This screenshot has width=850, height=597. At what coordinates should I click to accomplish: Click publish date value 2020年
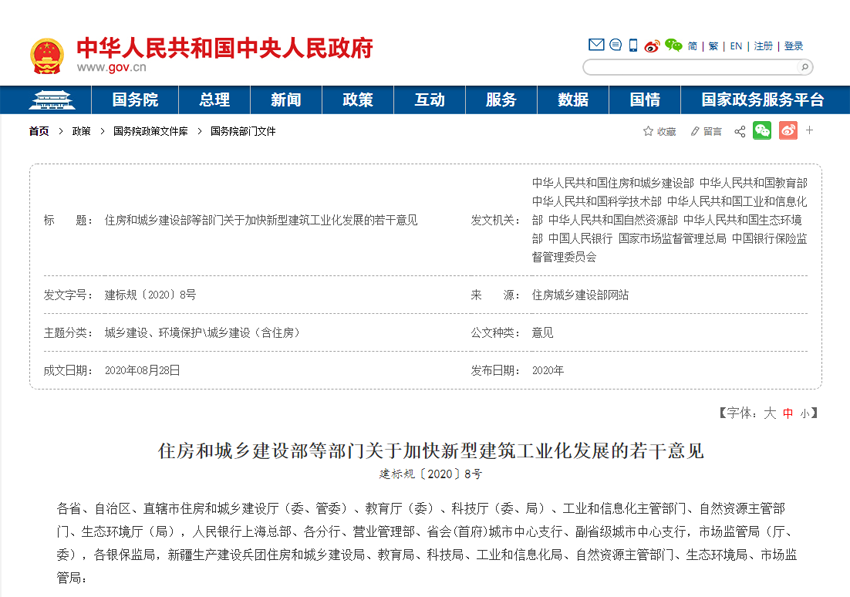click(x=548, y=370)
